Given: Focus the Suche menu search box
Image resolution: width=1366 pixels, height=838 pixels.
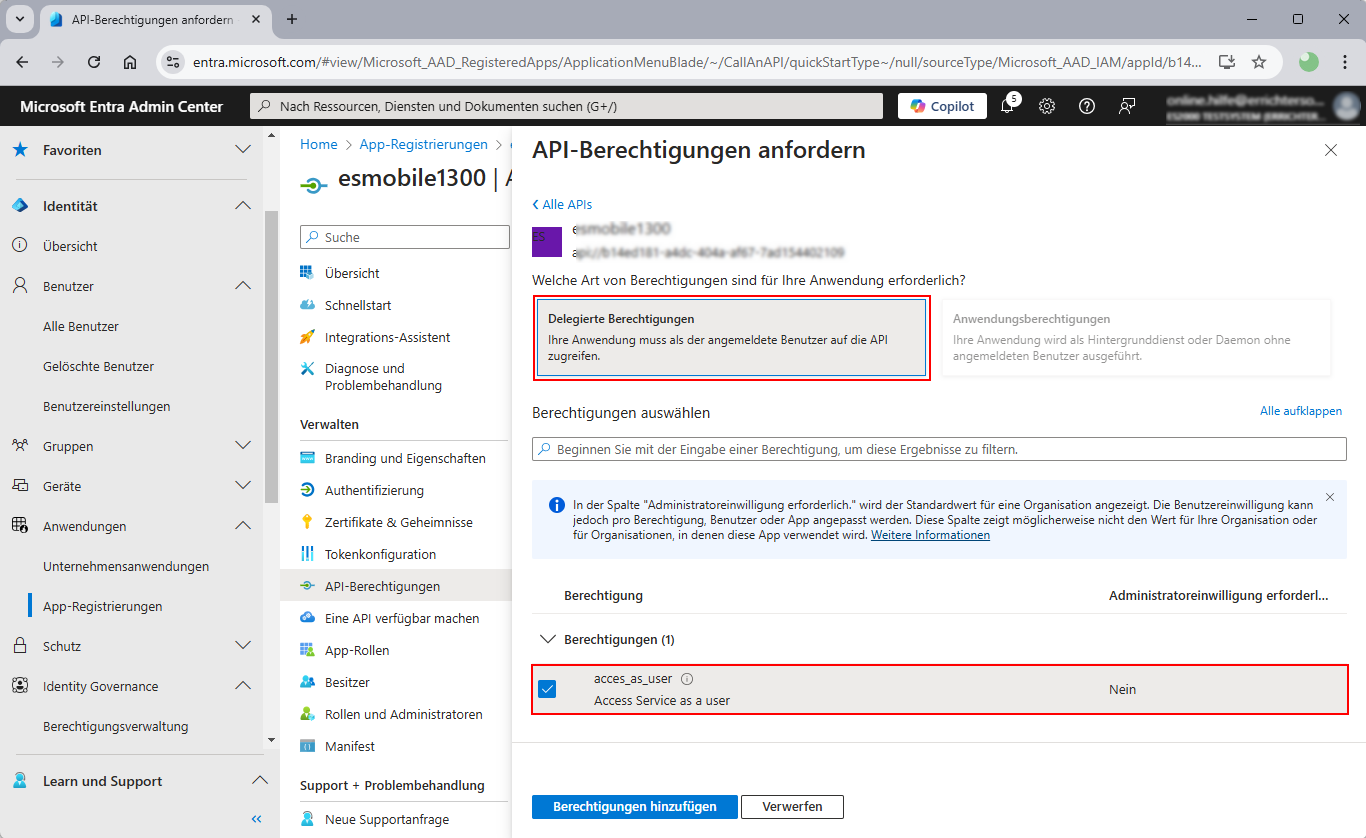Looking at the screenshot, I should pos(405,237).
